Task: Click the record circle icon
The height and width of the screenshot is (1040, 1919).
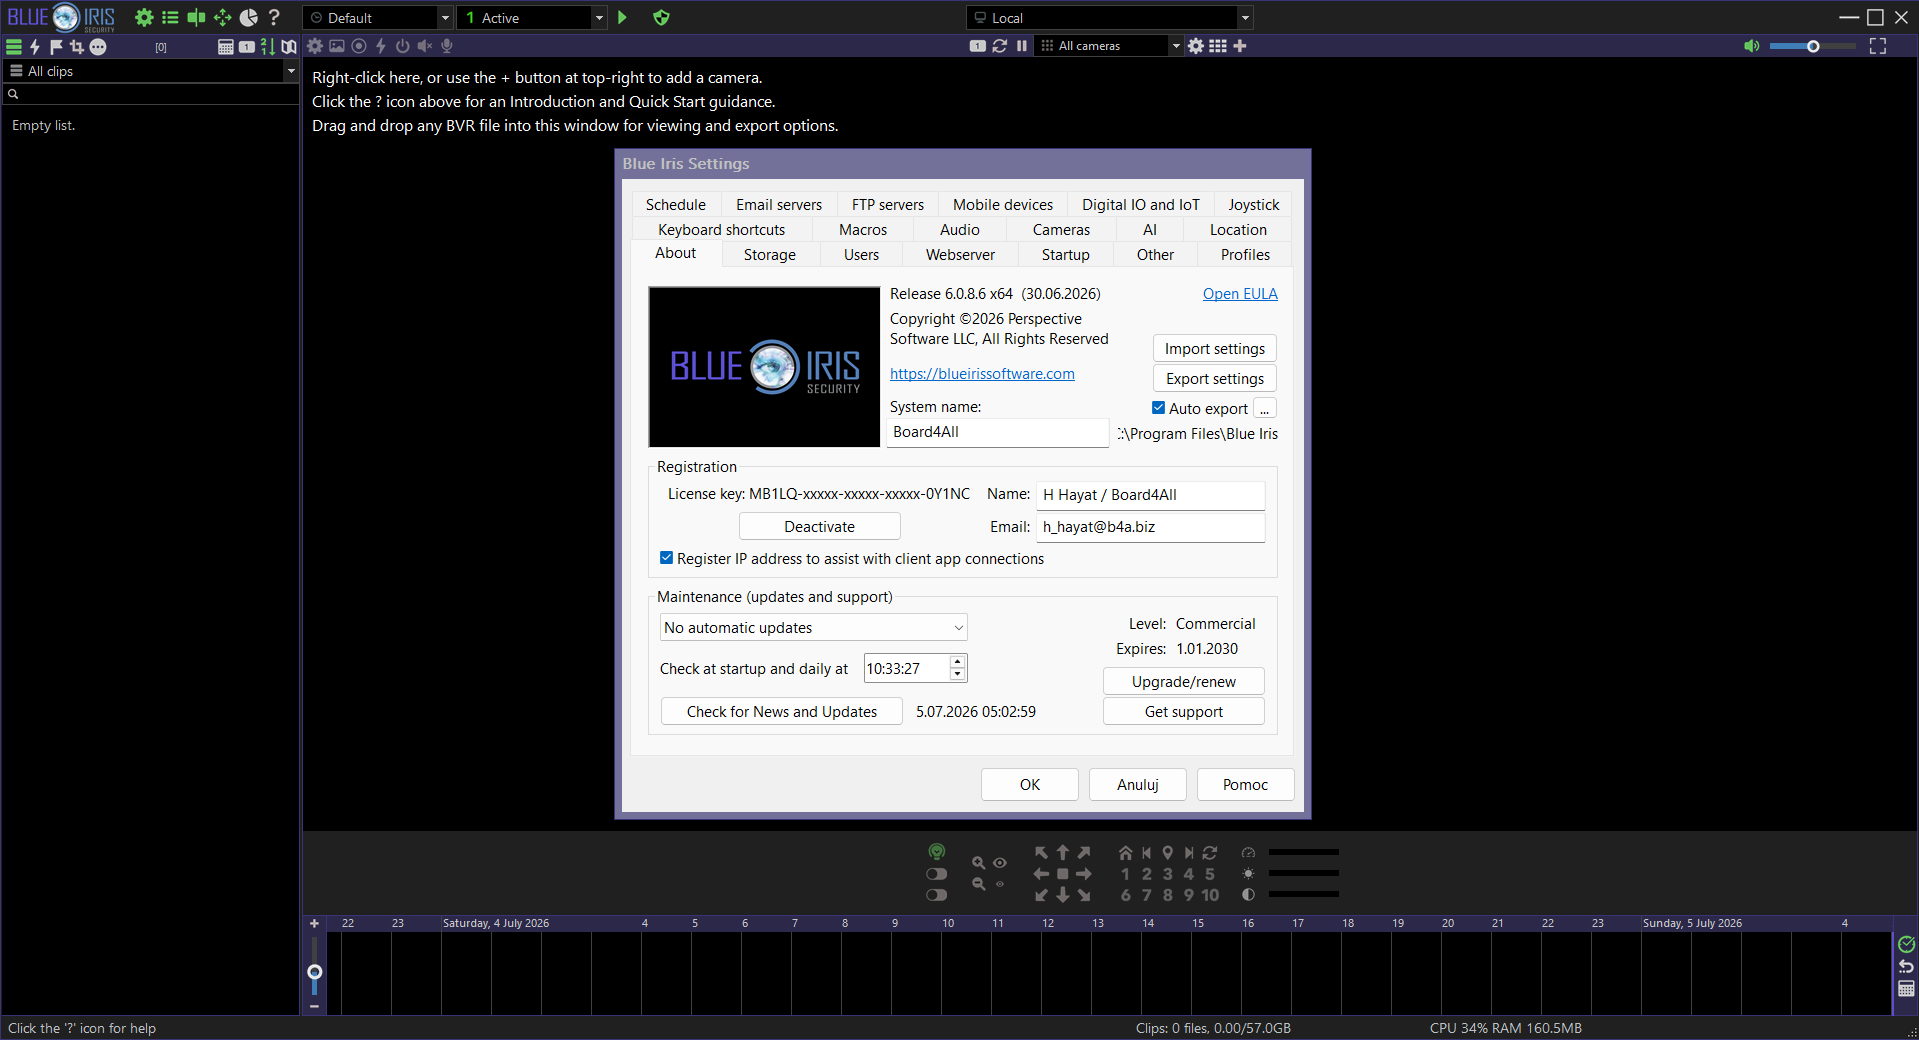Action: pos(359,46)
